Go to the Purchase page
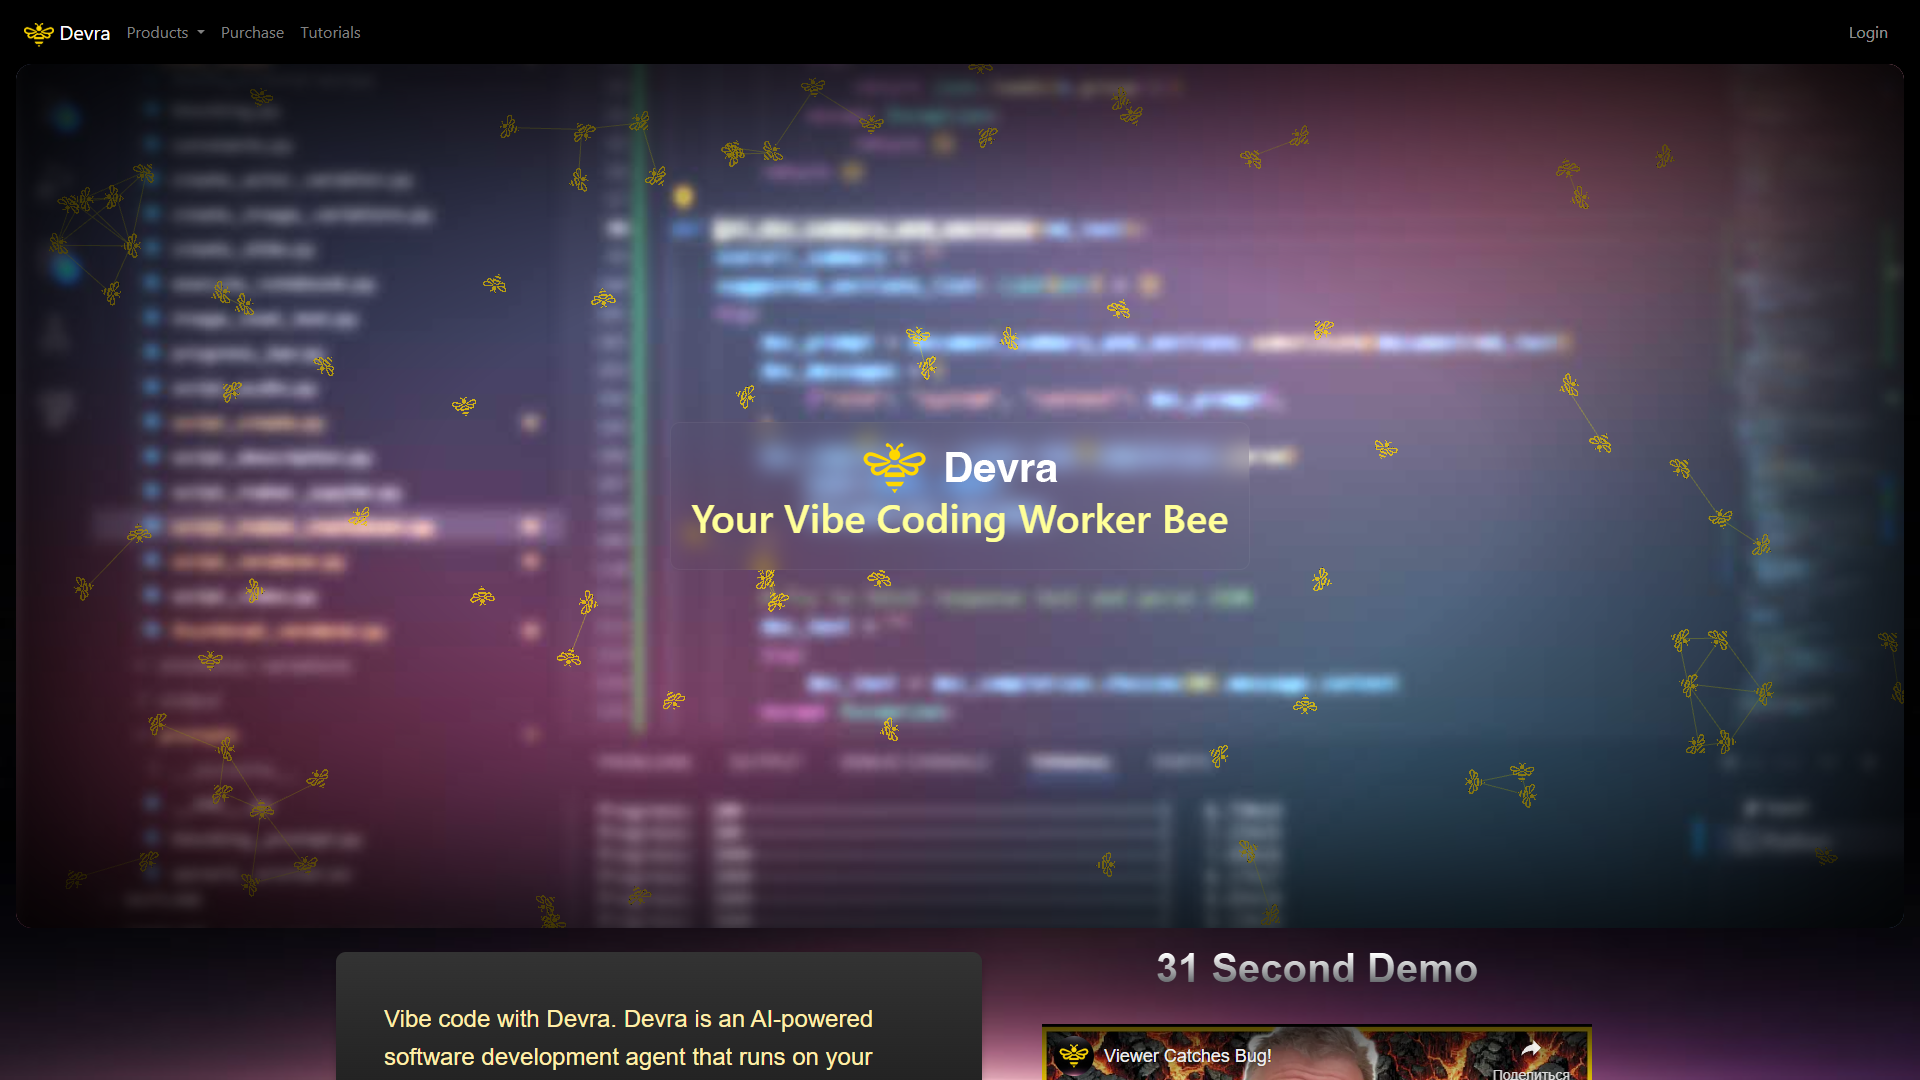The width and height of the screenshot is (1920, 1080). pyautogui.click(x=252, y=33)
